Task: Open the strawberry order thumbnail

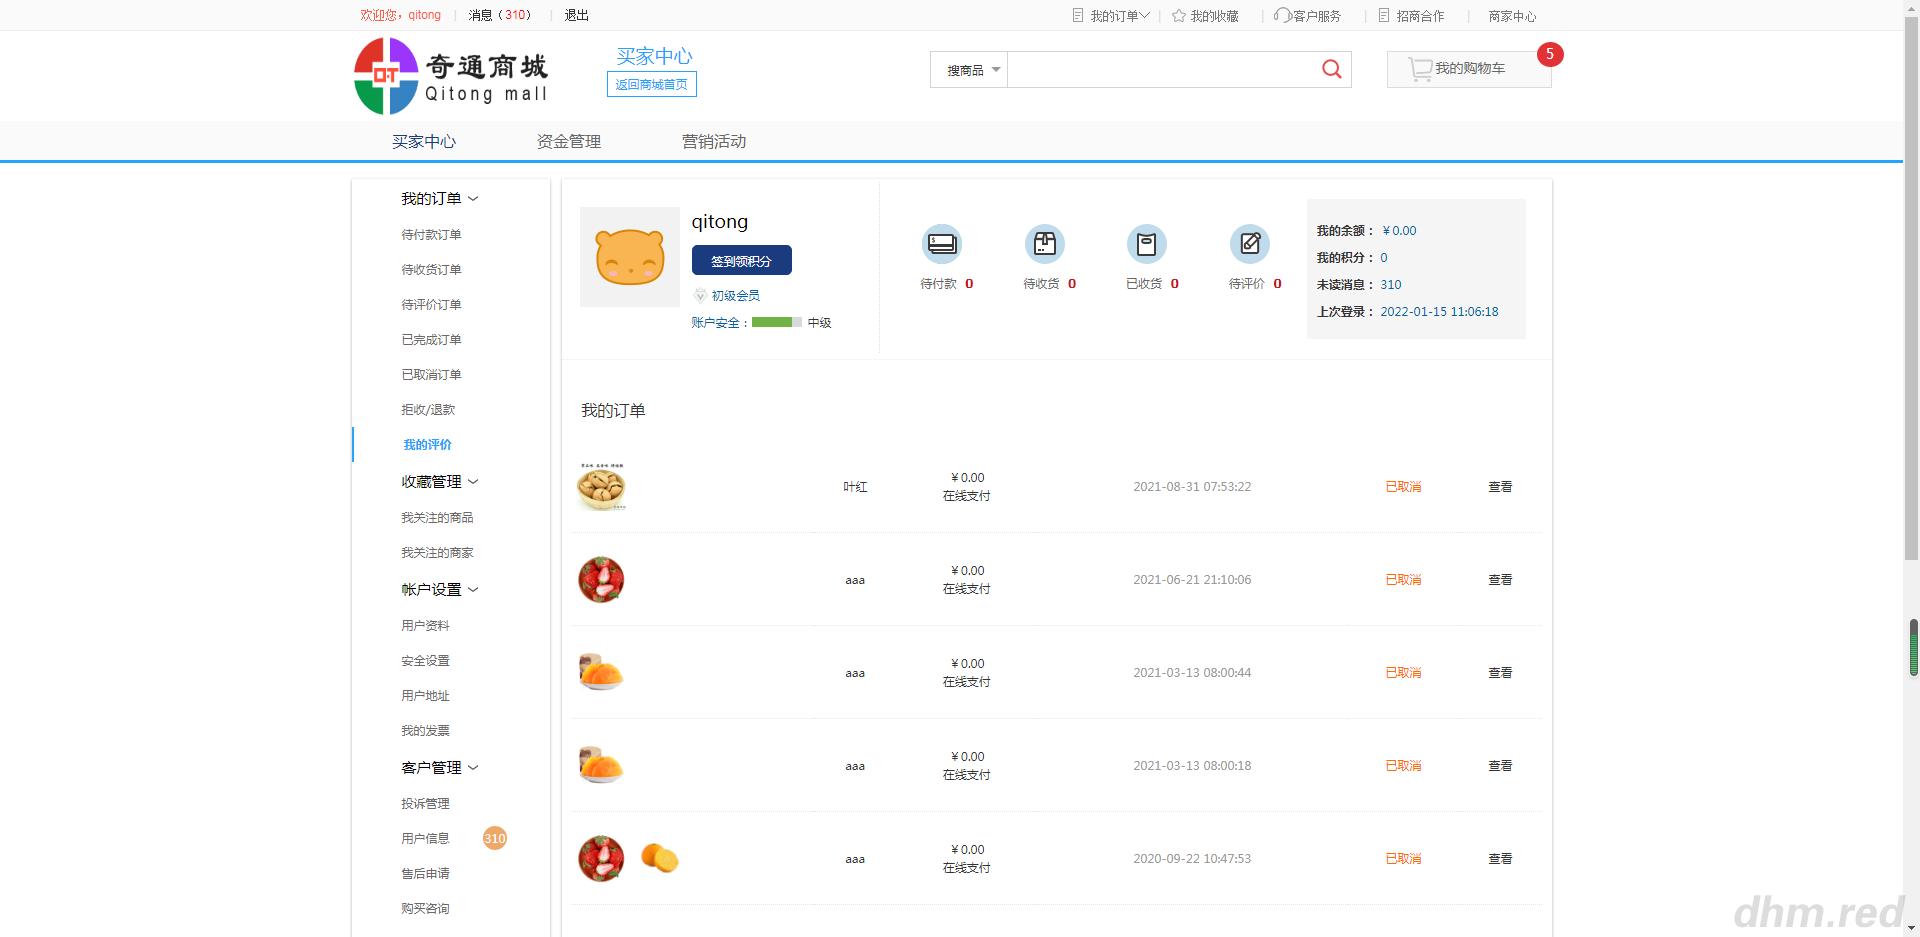Action: 600,579
